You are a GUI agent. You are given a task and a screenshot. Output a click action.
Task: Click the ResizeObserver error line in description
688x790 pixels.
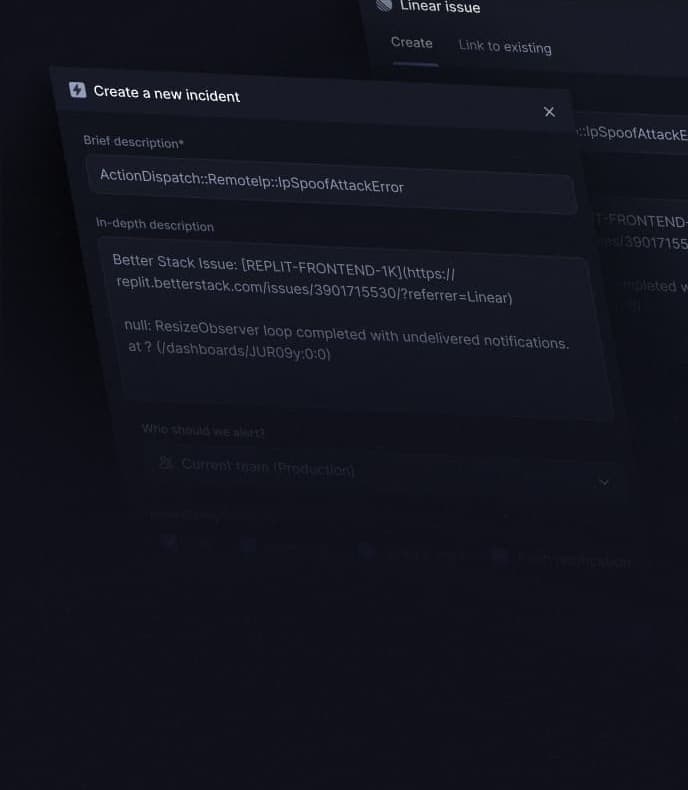click(346, 335)
